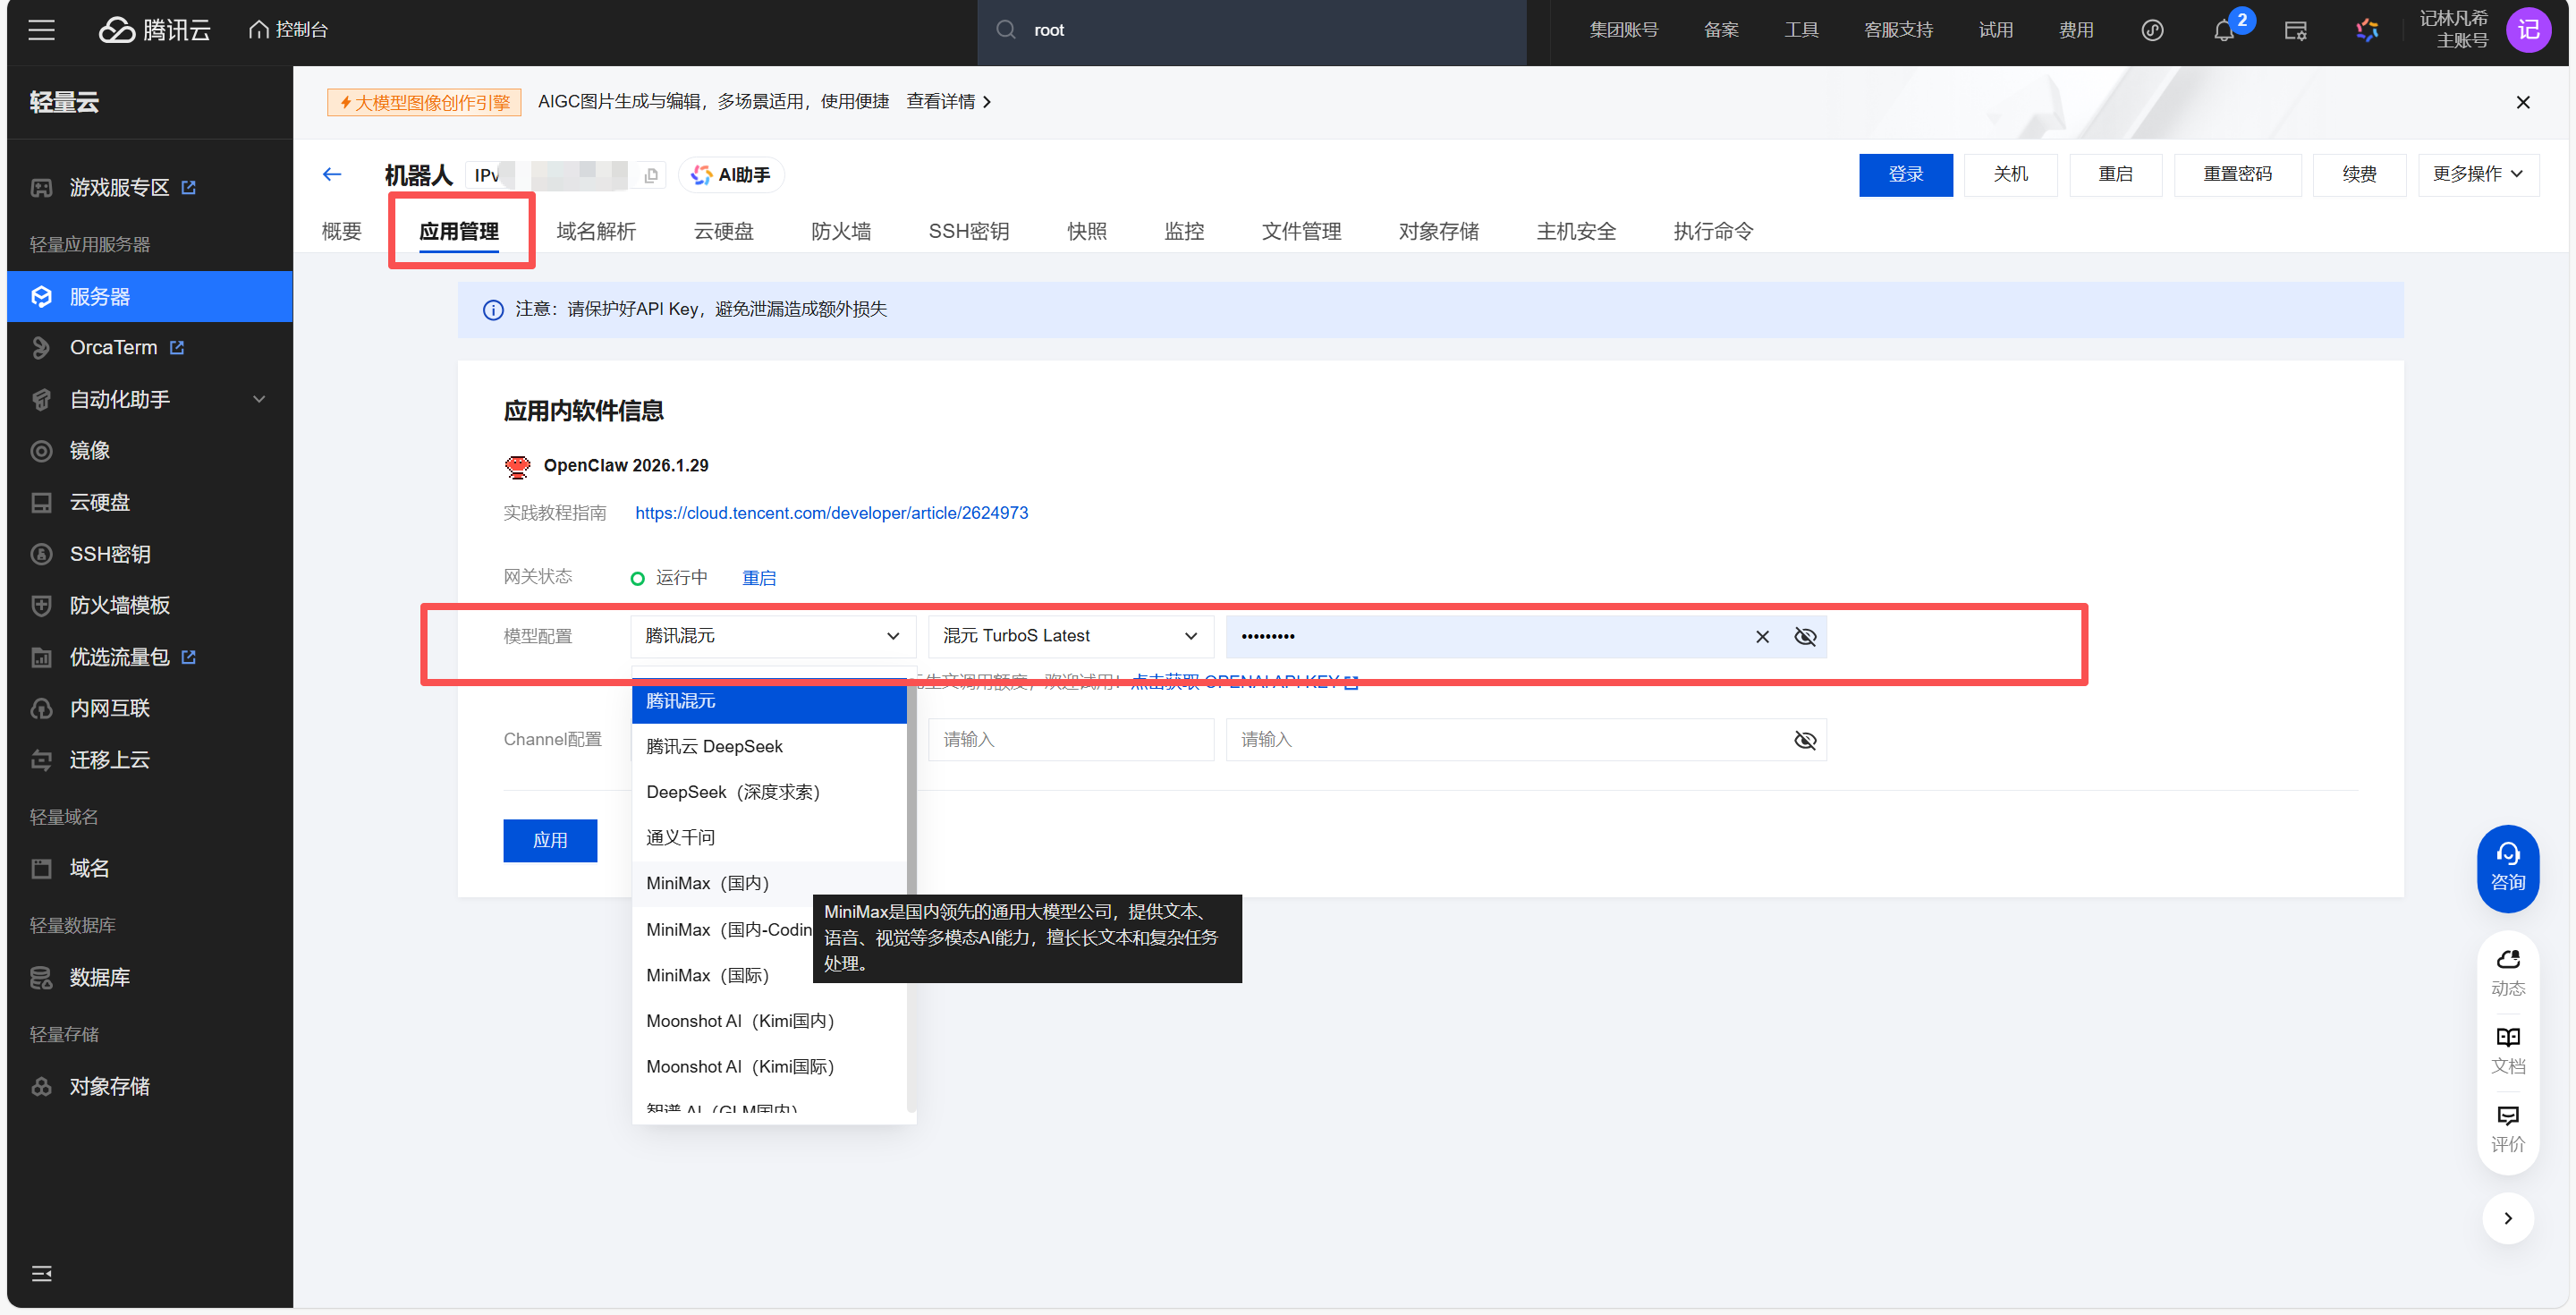2576x1315 pixels.
Task: Go back with the left arrow
Action: (332, 175)
